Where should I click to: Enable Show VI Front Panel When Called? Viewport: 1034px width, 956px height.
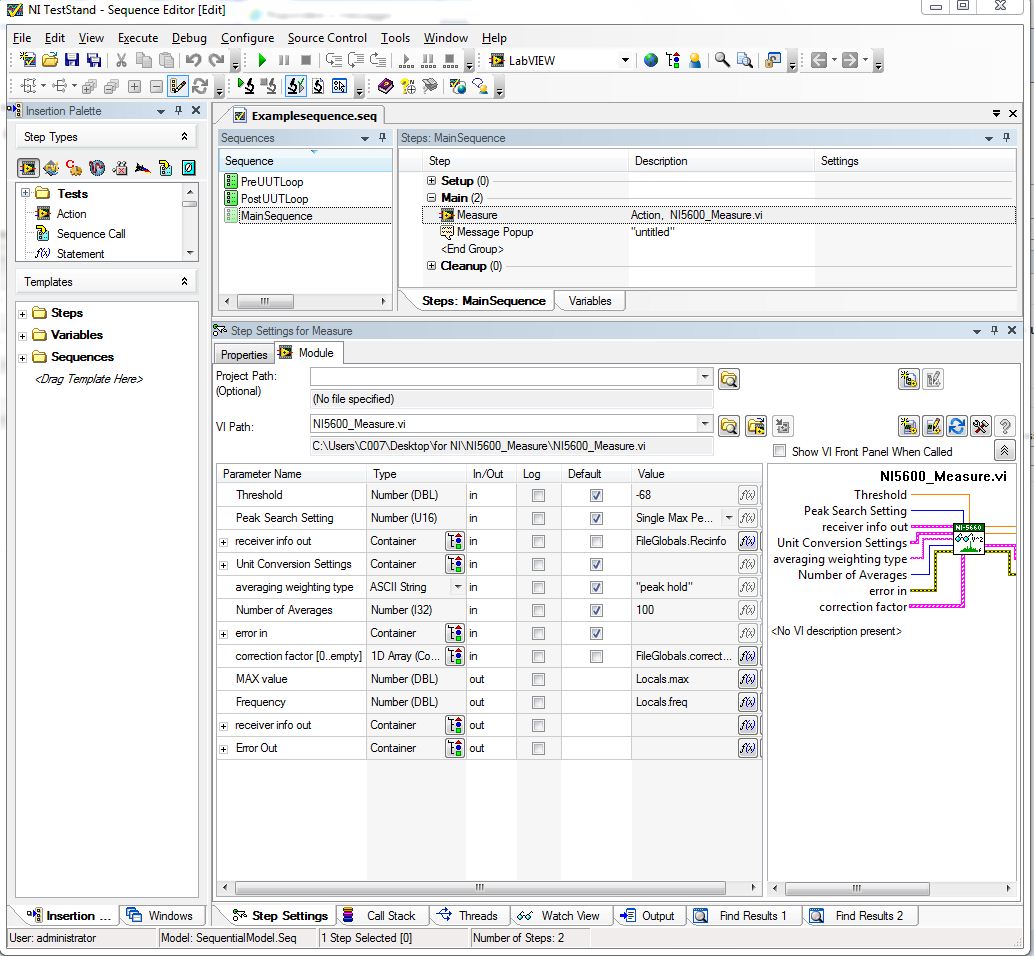point(780,452)
